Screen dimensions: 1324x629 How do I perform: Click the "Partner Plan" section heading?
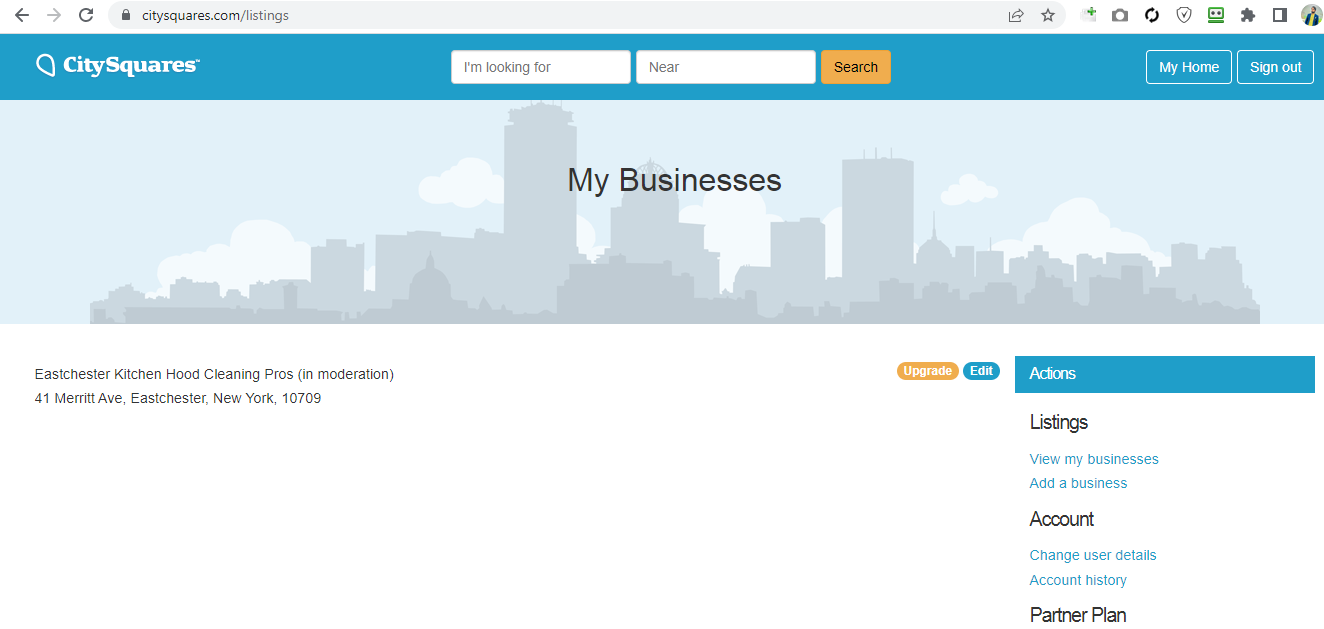[1078, 615]
